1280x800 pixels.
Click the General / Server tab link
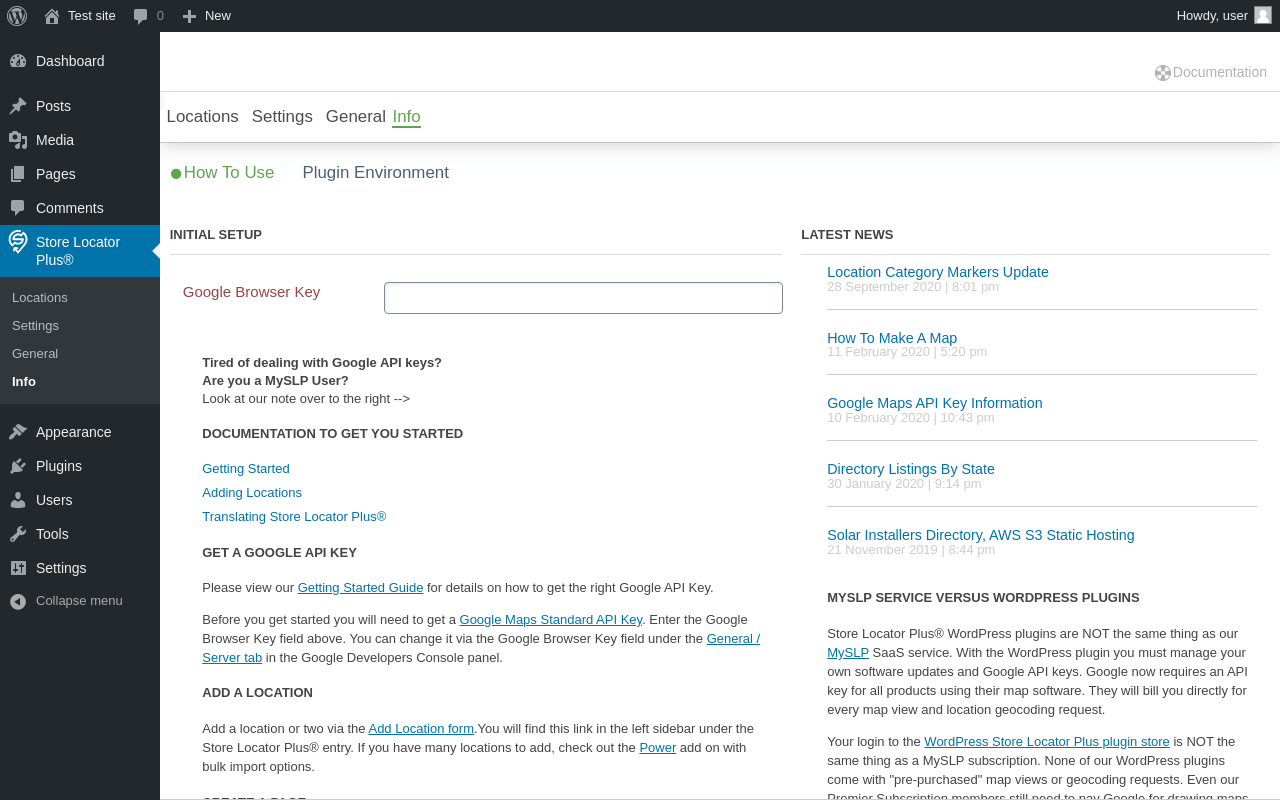(733, 639)
